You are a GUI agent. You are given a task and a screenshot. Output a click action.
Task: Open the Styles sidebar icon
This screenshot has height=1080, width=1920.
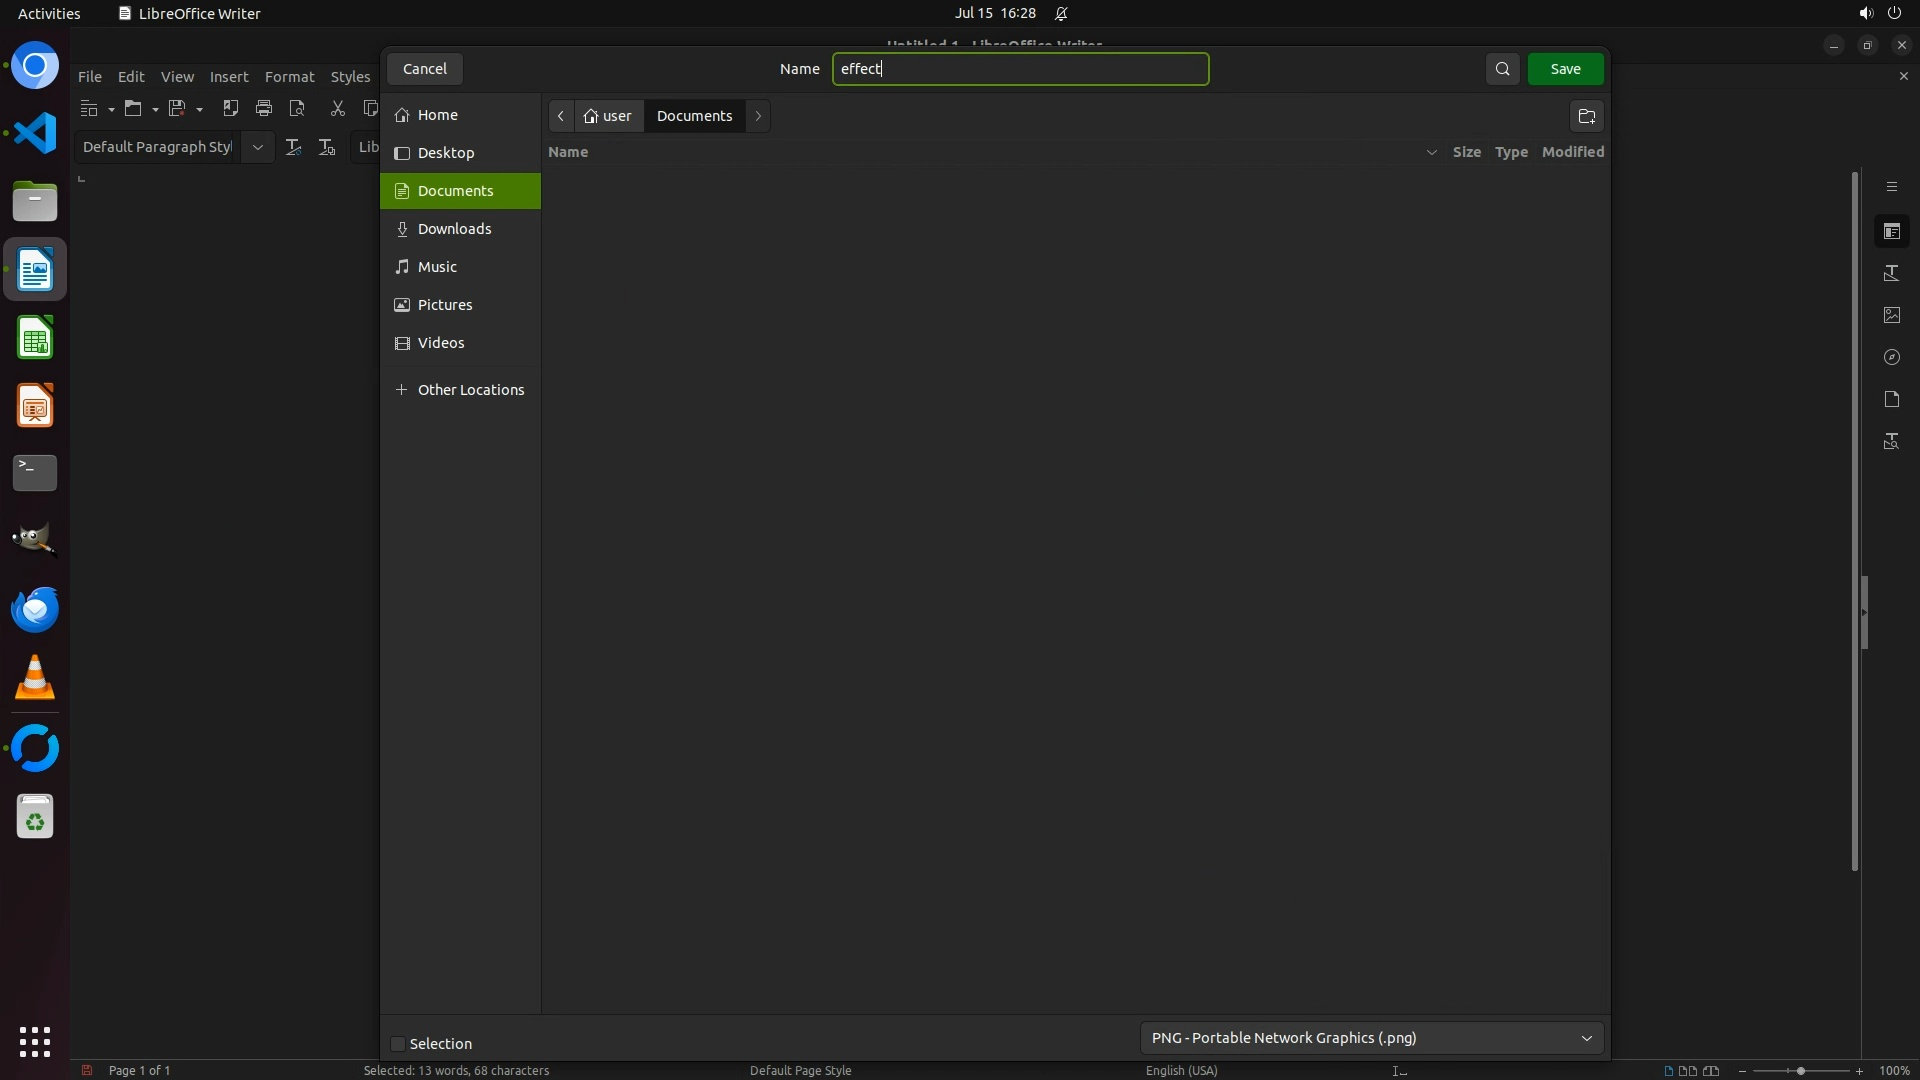(x=1891, y=273)
